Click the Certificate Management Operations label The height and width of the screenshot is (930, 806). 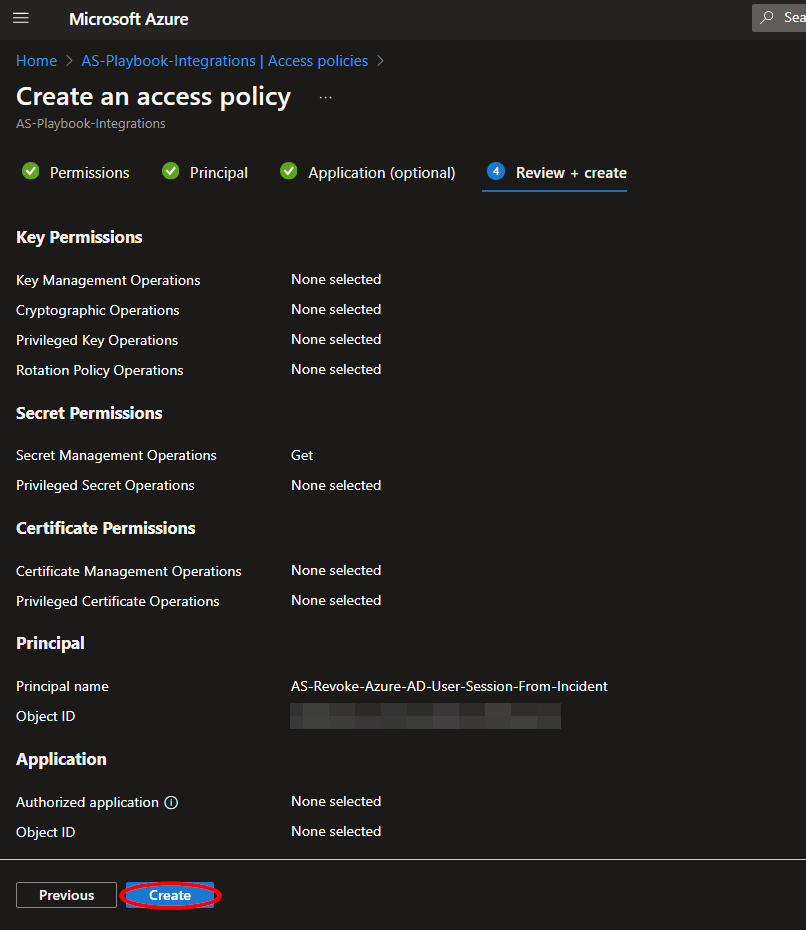[x=129, y=571]
